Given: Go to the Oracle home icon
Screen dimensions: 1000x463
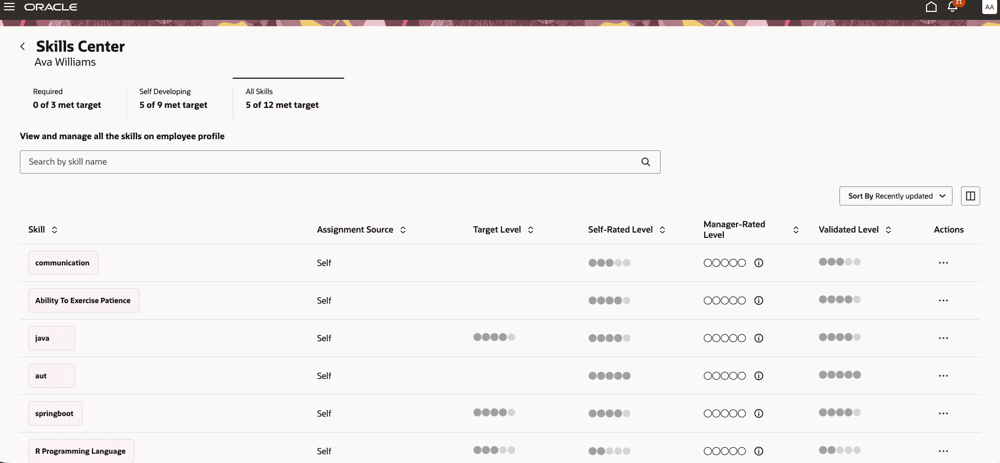Looking at the screenshot, I should click(x=931, y=7).
